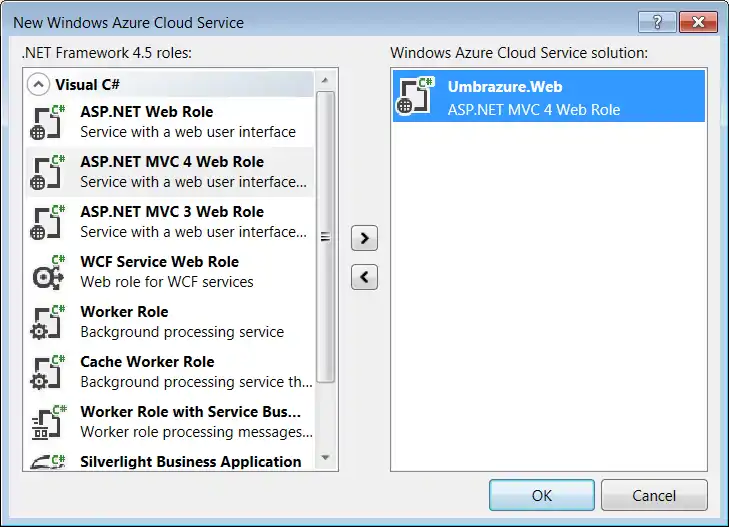The height and width of the screenshot is (527, 729).
Task: Select the 'Worker Role' title text
Action: coord(124,312)
